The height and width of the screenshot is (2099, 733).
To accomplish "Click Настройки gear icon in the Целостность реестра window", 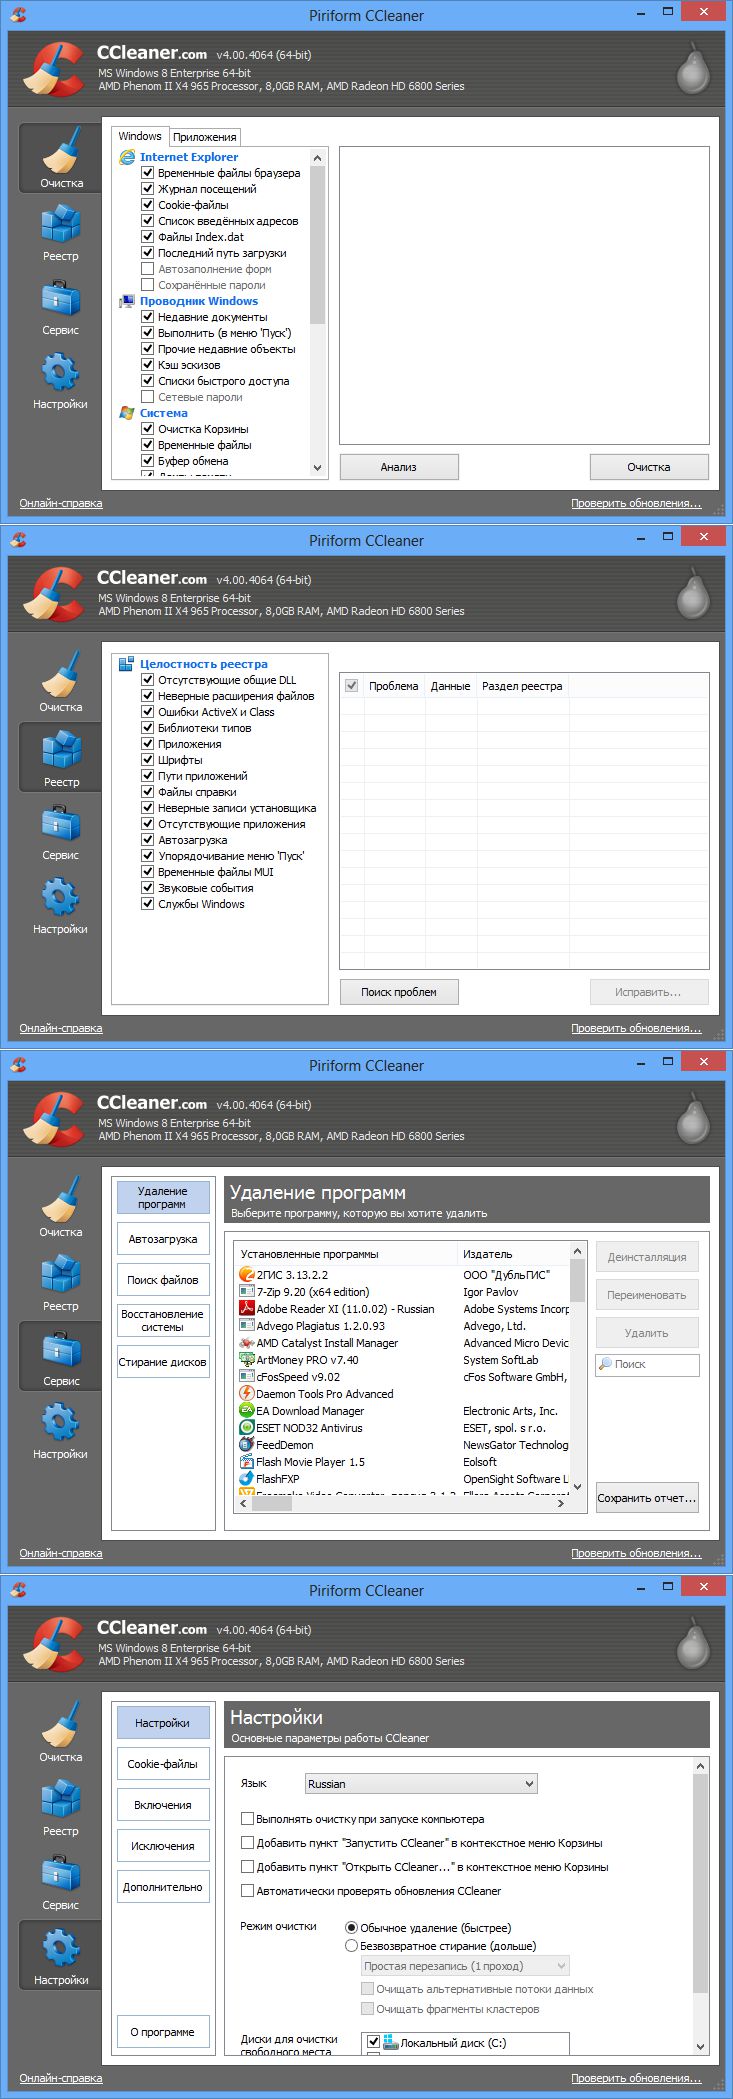I will pos(60,897).
